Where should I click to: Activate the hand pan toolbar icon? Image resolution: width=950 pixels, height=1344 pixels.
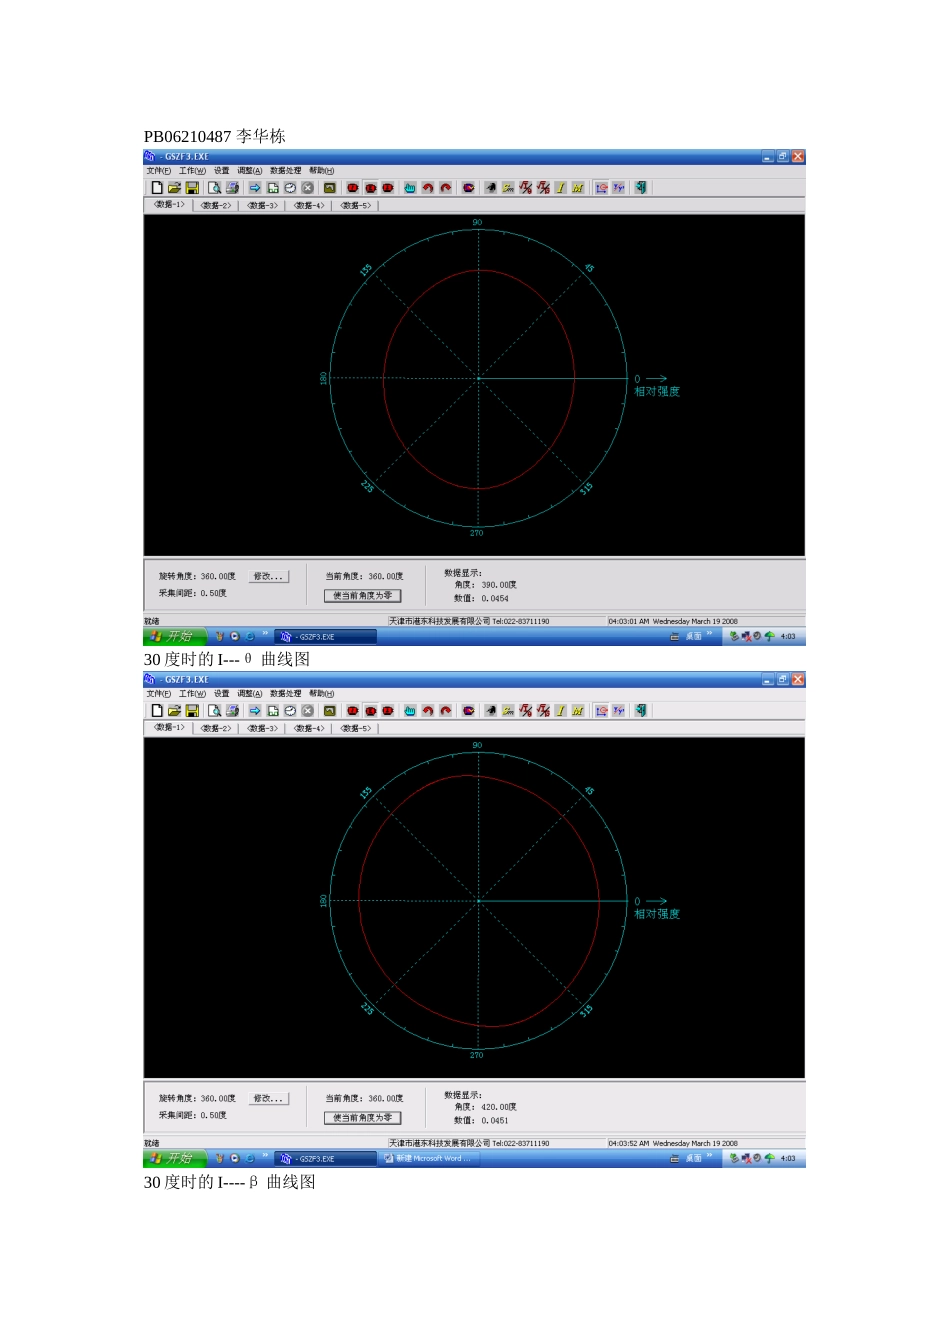[410, 188]
